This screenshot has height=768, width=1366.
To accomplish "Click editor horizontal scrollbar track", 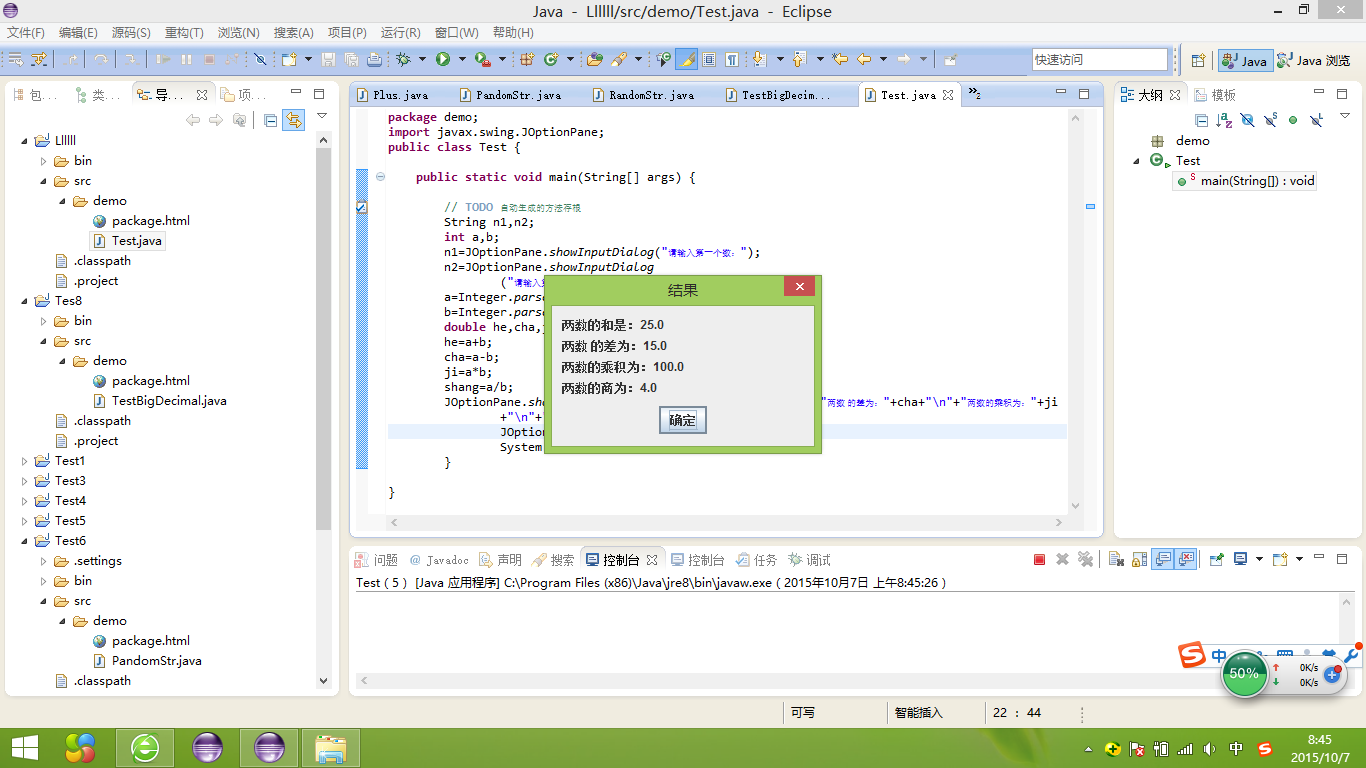I will (726, 522).
